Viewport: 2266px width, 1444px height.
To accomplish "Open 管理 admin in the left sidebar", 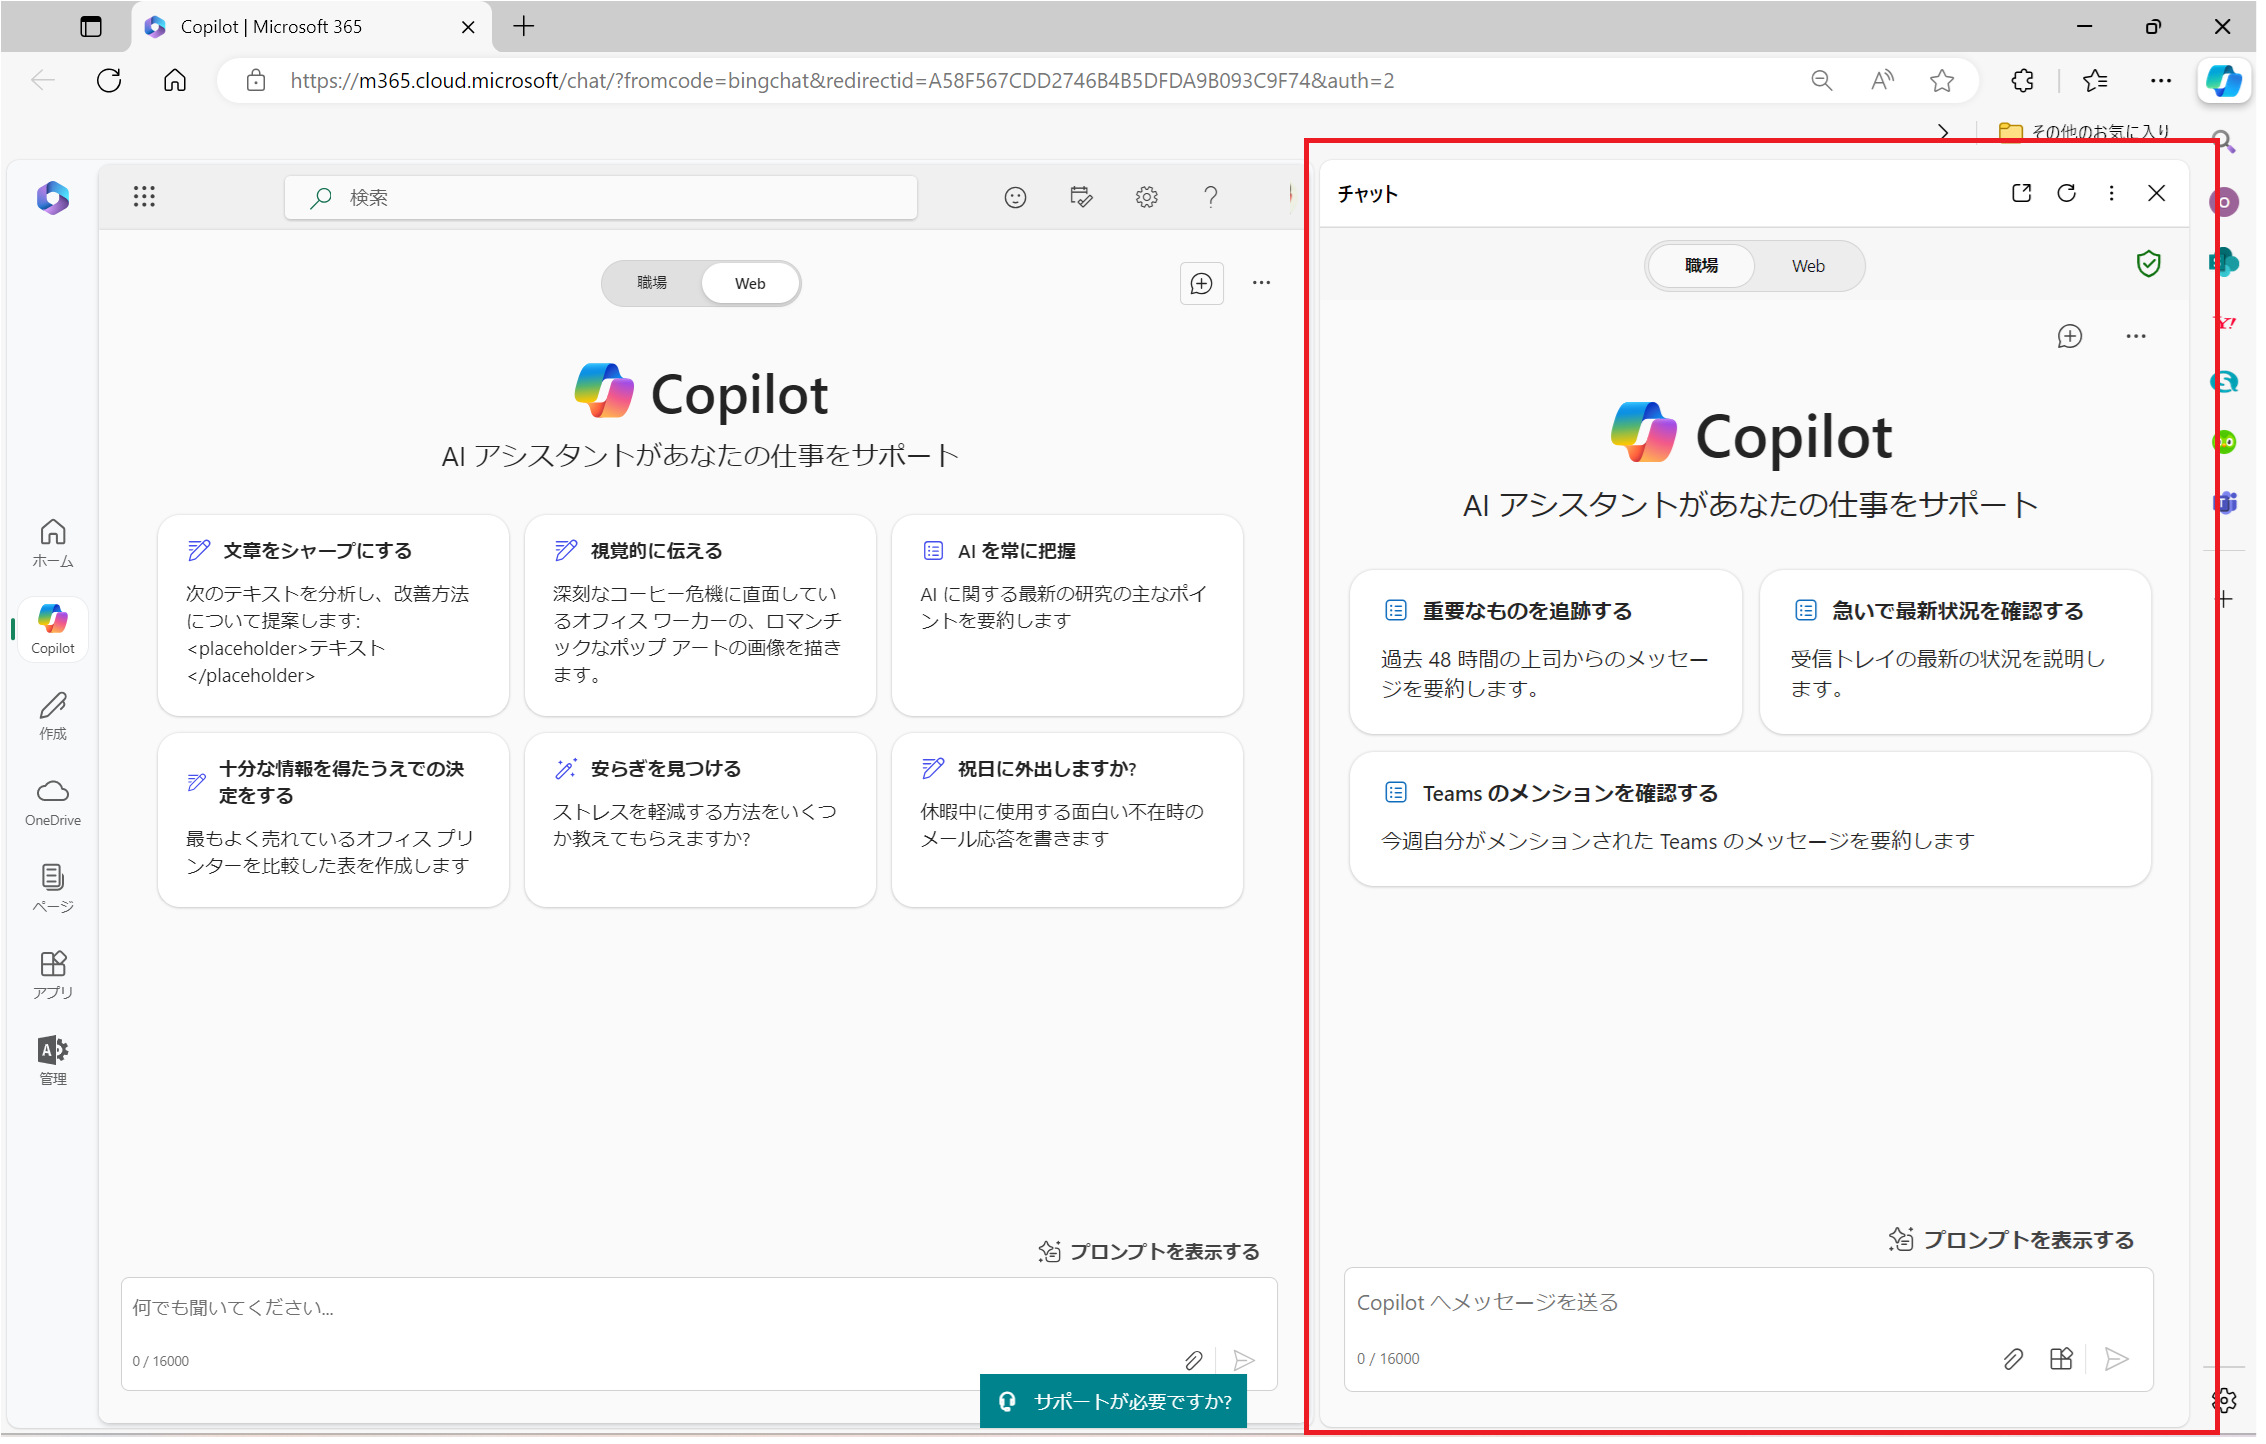I will pos(53,1061).
